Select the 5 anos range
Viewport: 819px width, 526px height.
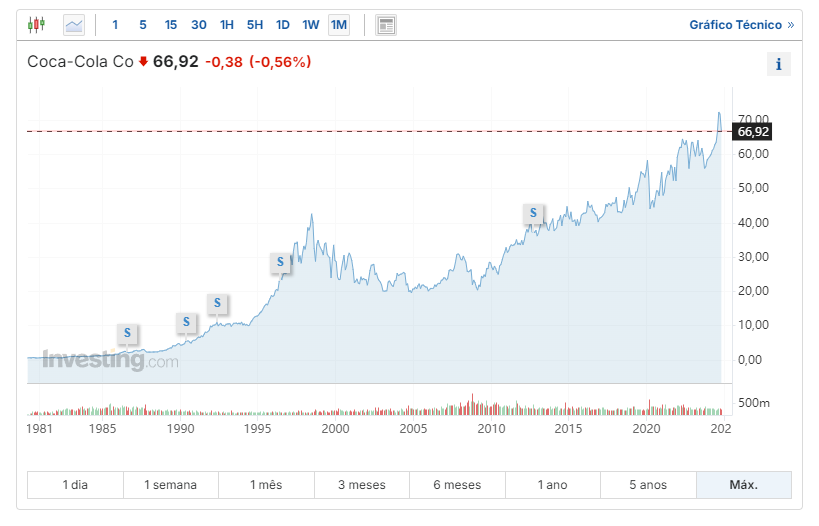point(648,485)
